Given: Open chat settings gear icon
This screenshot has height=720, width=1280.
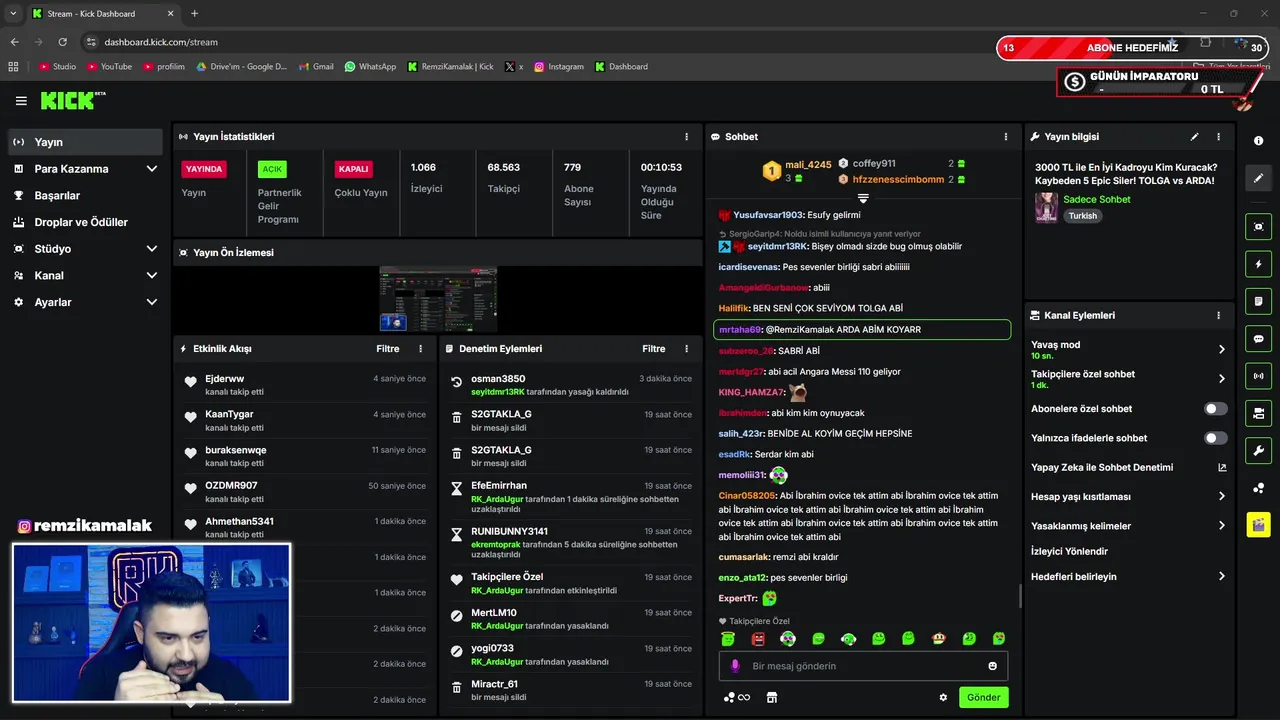Looking at the screenshot, I should pos(943,698).
